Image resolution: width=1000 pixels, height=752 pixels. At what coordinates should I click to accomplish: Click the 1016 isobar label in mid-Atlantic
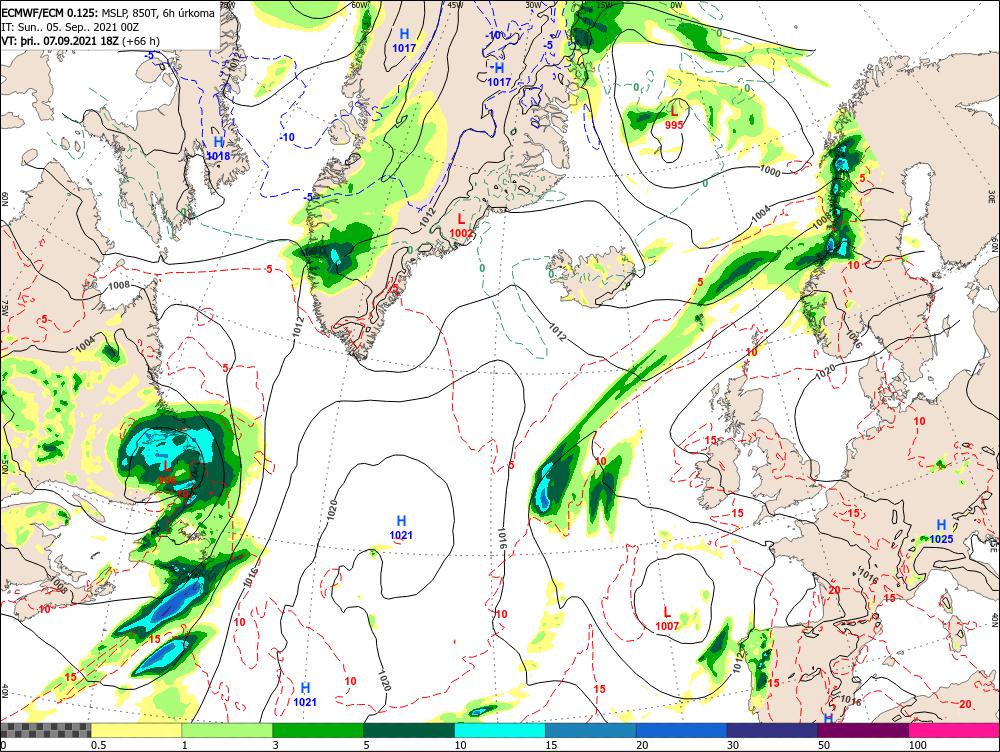(501, 539)
